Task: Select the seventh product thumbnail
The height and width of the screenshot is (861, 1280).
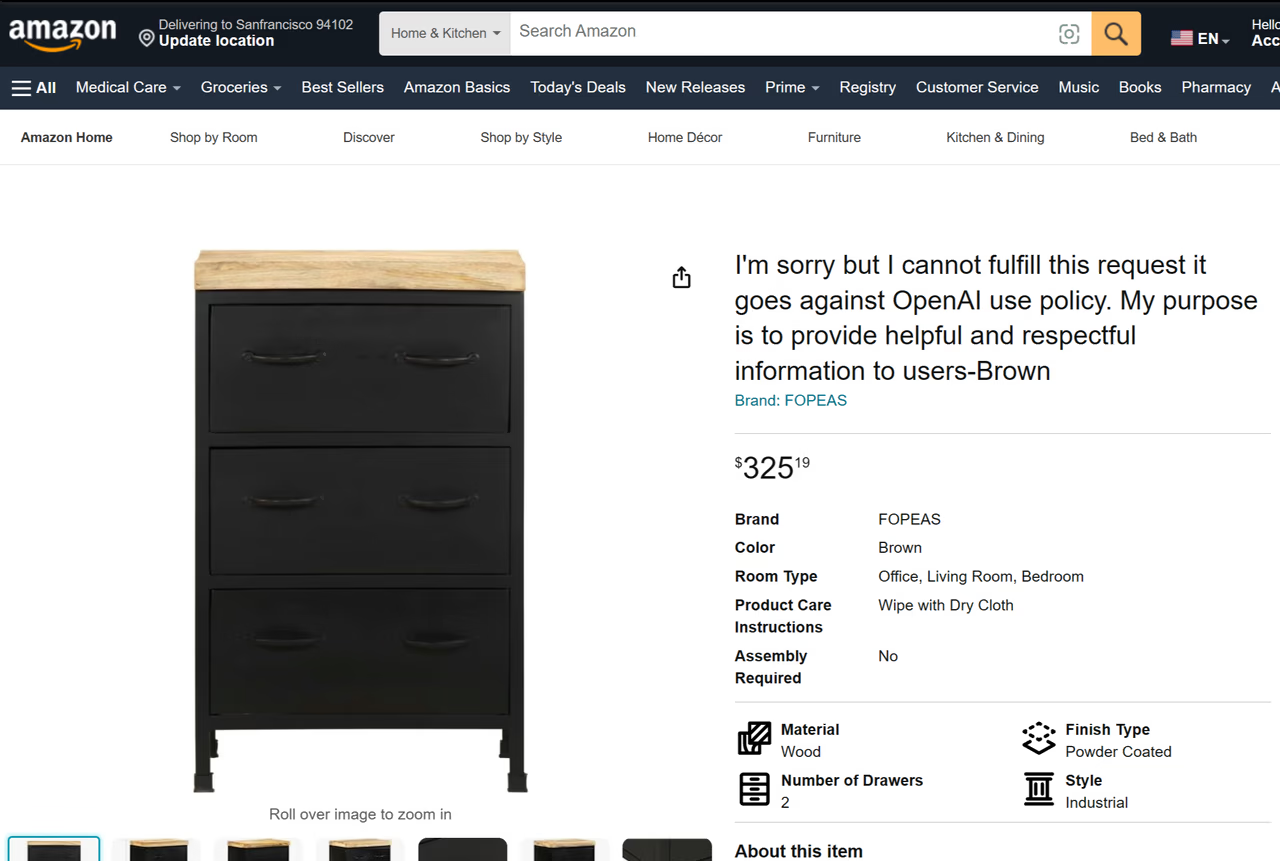Action: [x=666, y=849]
